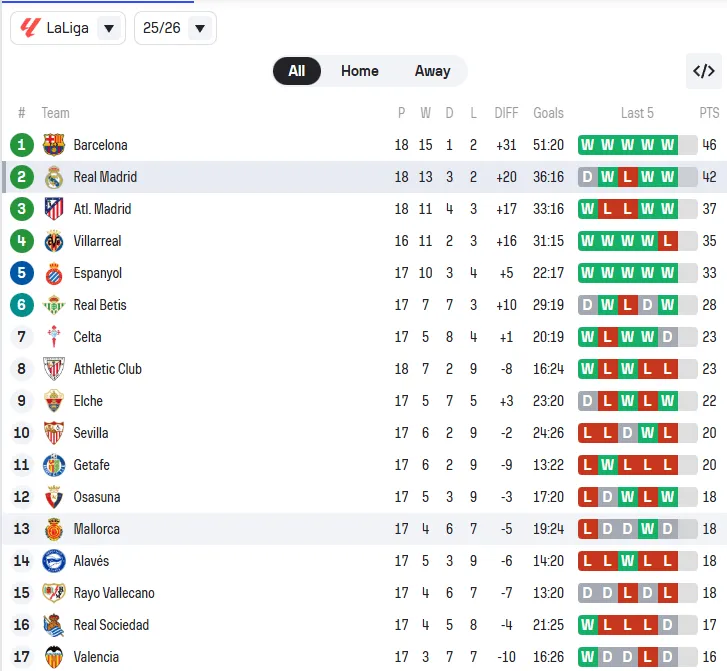Click the Athletic Club crest icon
The width and height of the screenshot is (727, 671).
point(54,369)
